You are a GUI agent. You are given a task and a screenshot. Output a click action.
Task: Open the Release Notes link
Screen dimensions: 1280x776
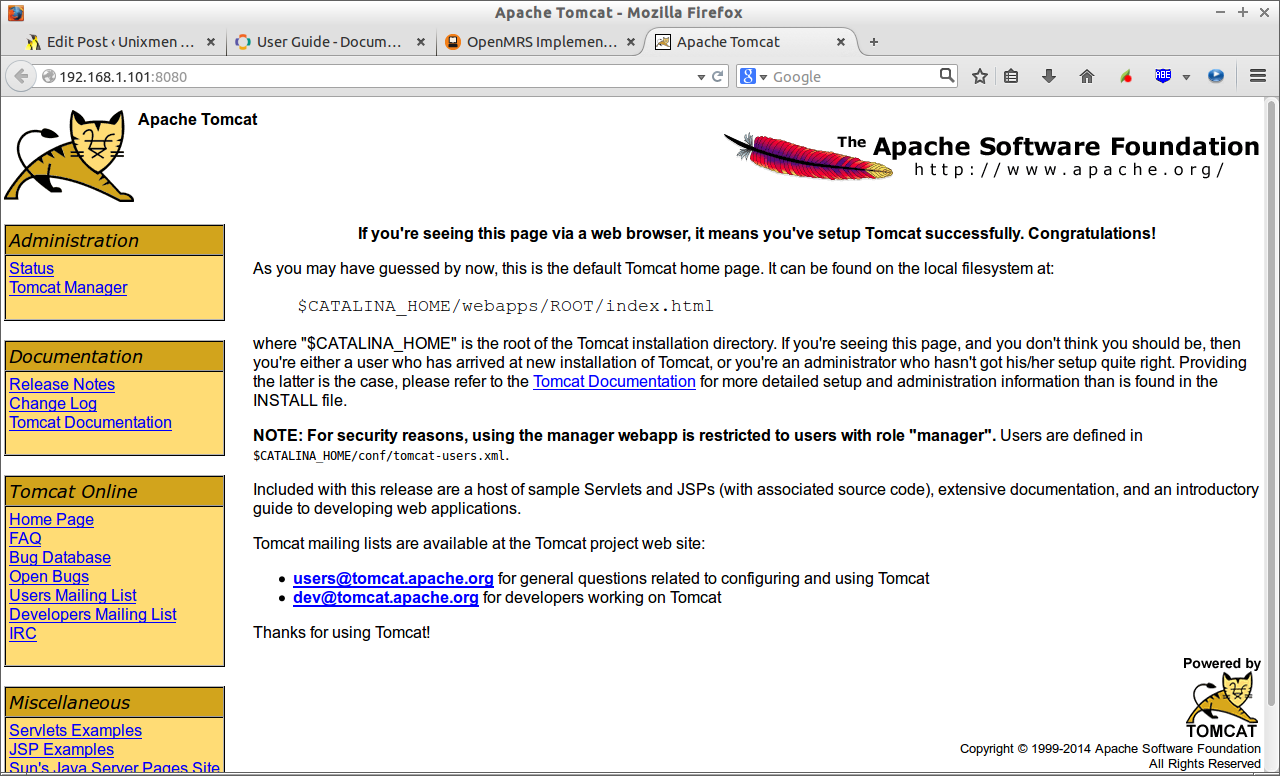click(x=62, y=384)
